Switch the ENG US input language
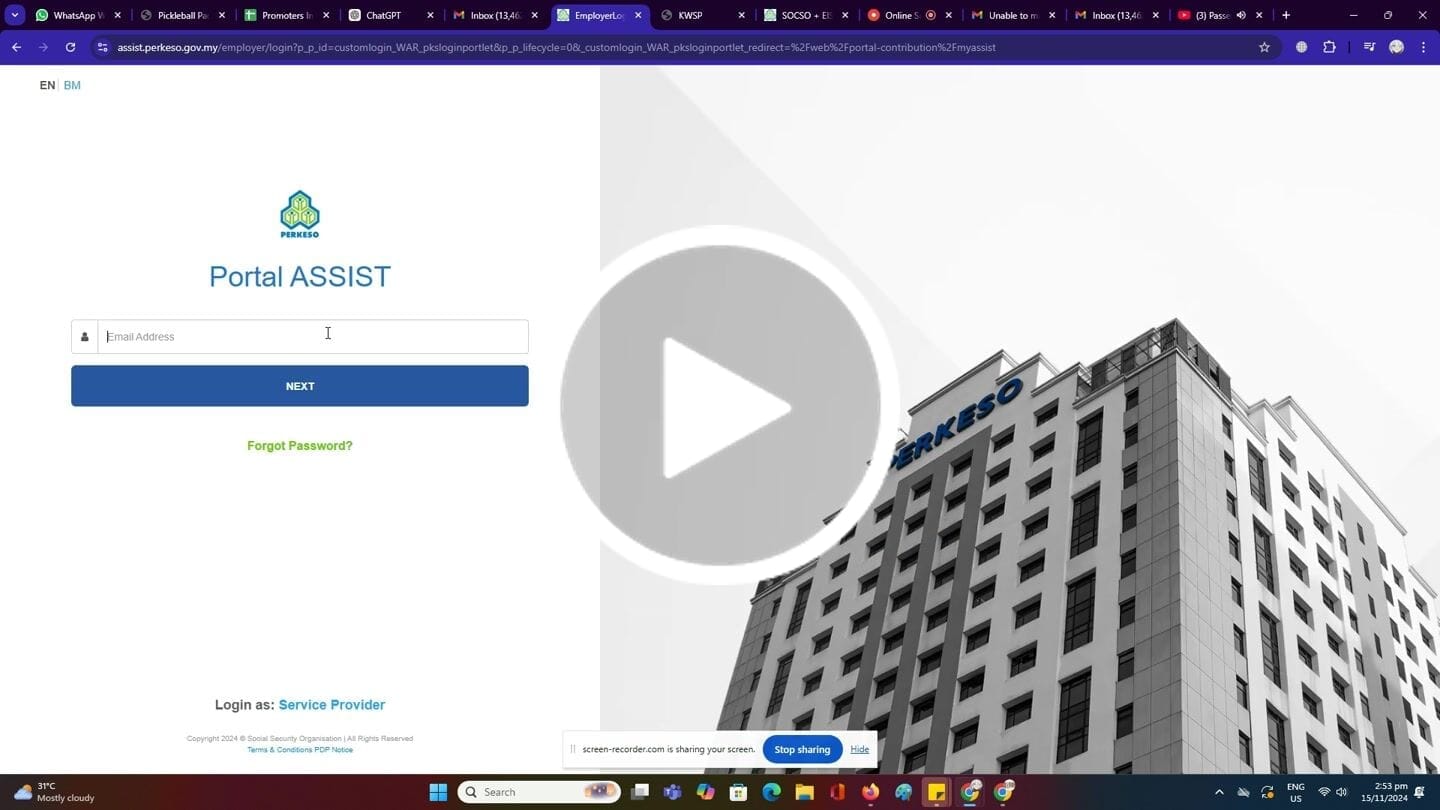Screen dimensions: 1440x810 coord(1296,792)
